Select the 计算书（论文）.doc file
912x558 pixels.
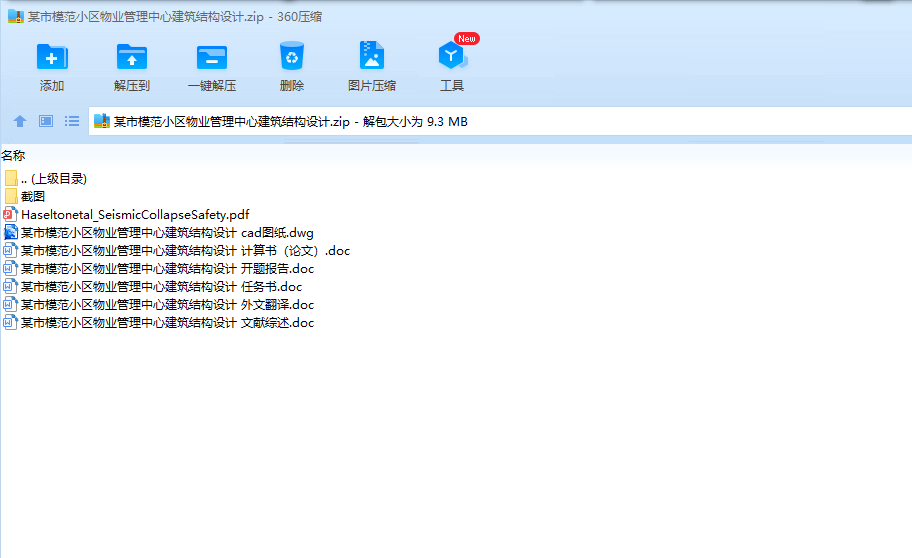coord(176,251)
